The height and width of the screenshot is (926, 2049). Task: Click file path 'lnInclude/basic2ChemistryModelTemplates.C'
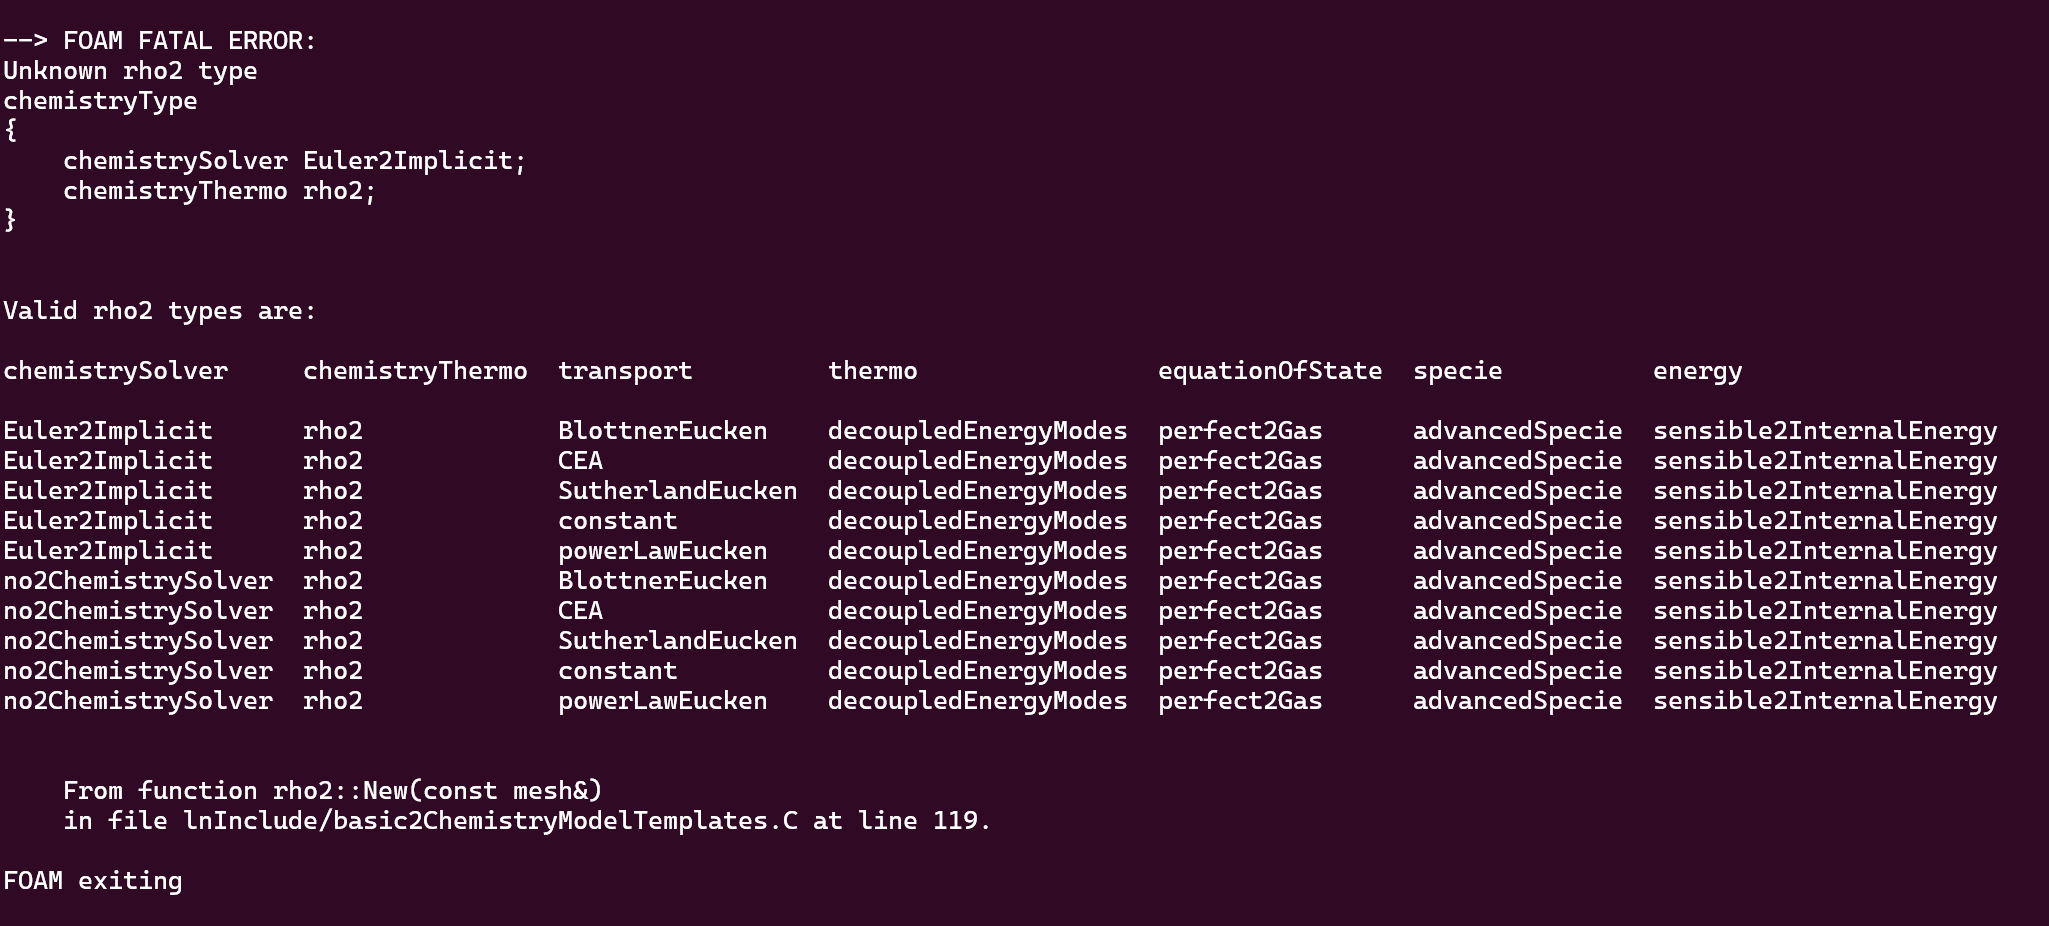(490, 821)
